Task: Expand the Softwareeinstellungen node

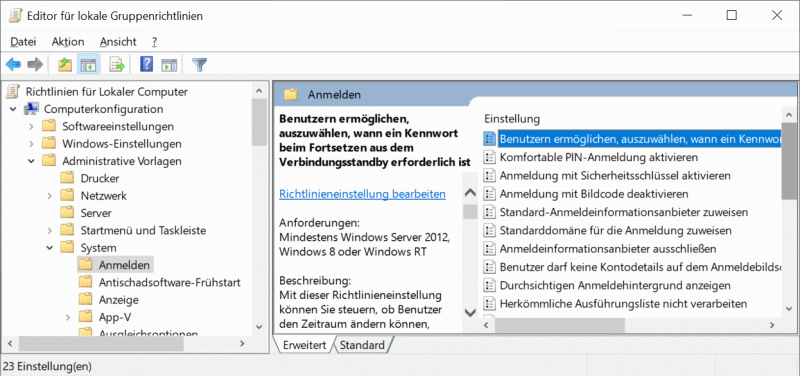Action: tap(32, 127)
